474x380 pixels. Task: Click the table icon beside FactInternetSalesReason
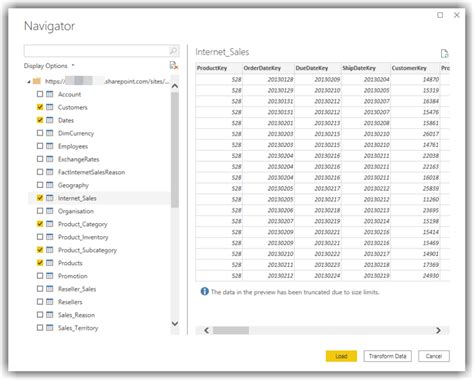click(50, 172)
